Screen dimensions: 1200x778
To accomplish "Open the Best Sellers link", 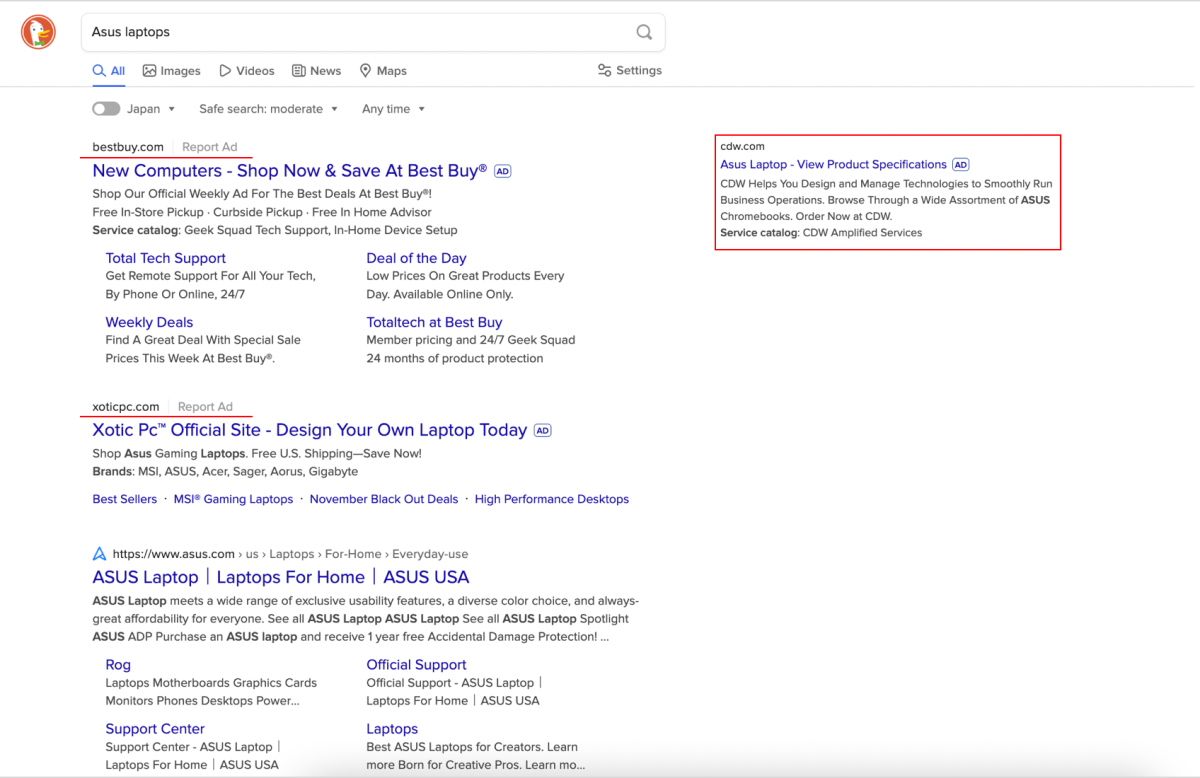I will click(x=125, y=499).
